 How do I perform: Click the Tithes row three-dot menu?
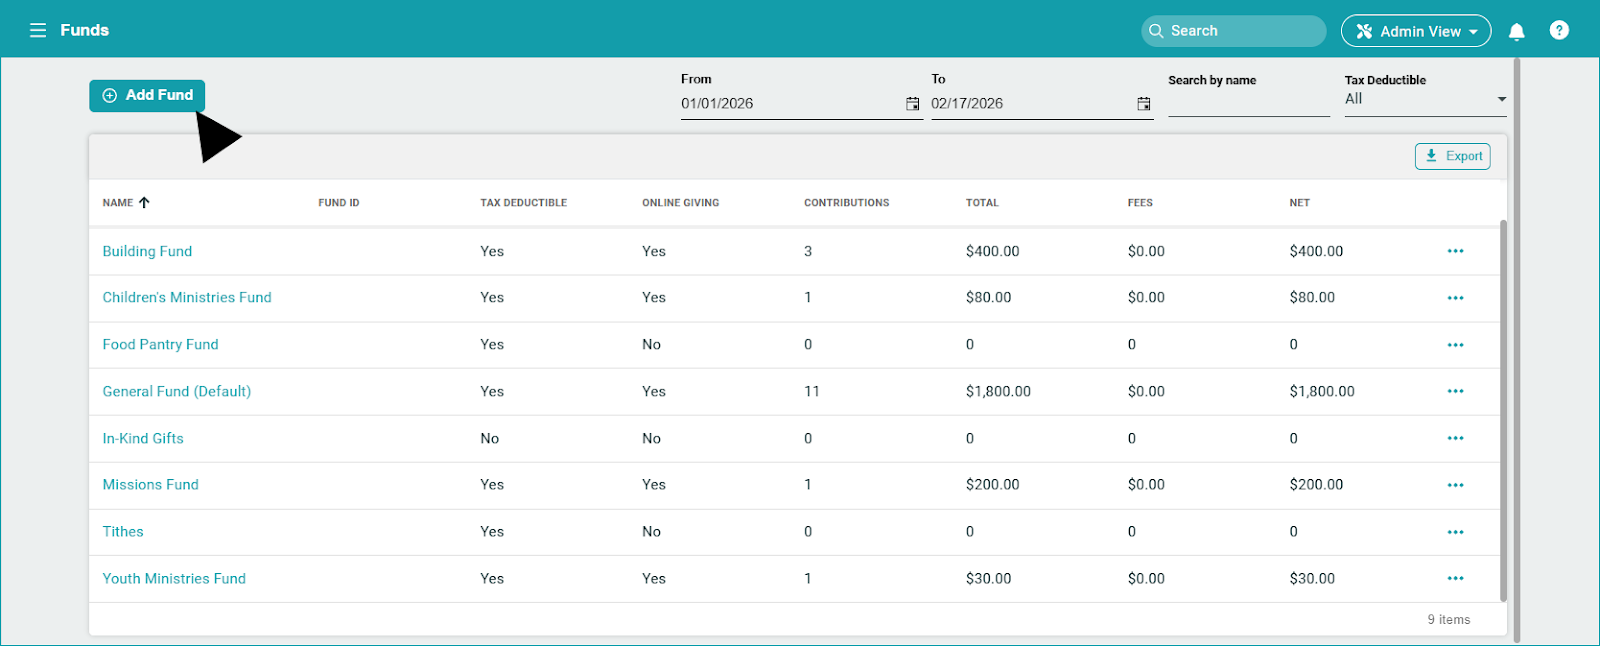[x=1455, y=532]
